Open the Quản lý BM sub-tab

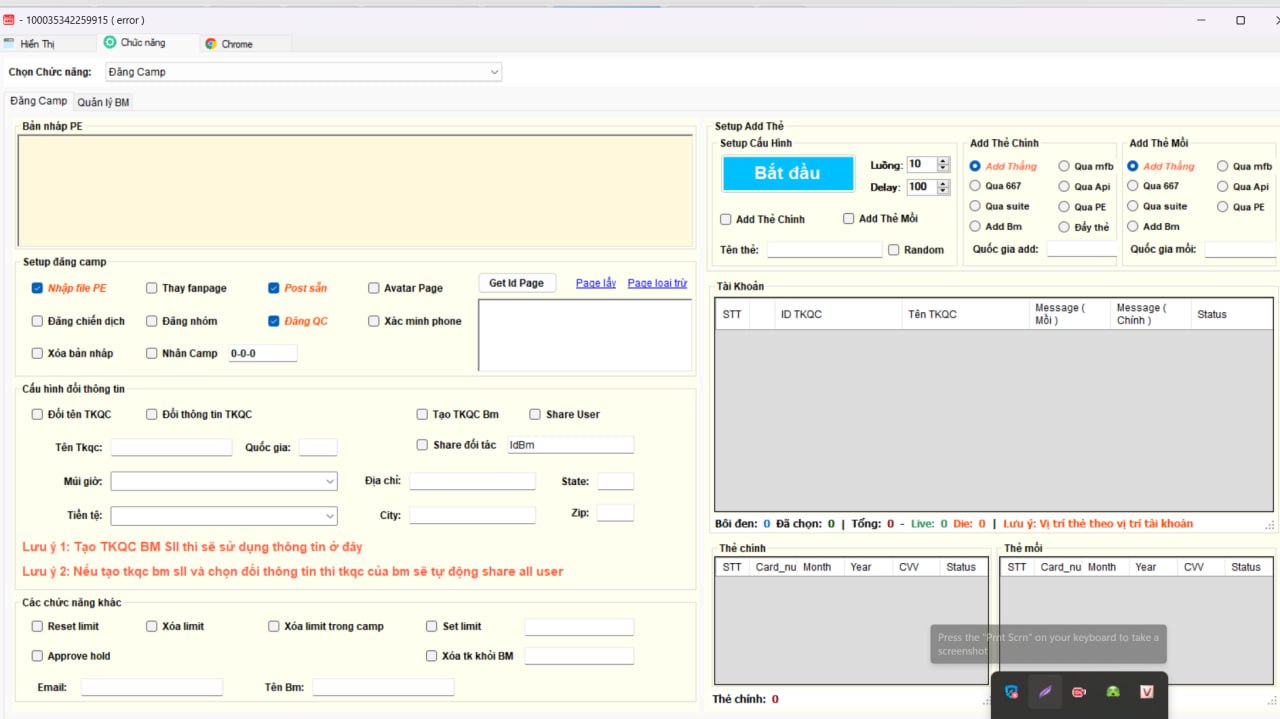(103, 102)
